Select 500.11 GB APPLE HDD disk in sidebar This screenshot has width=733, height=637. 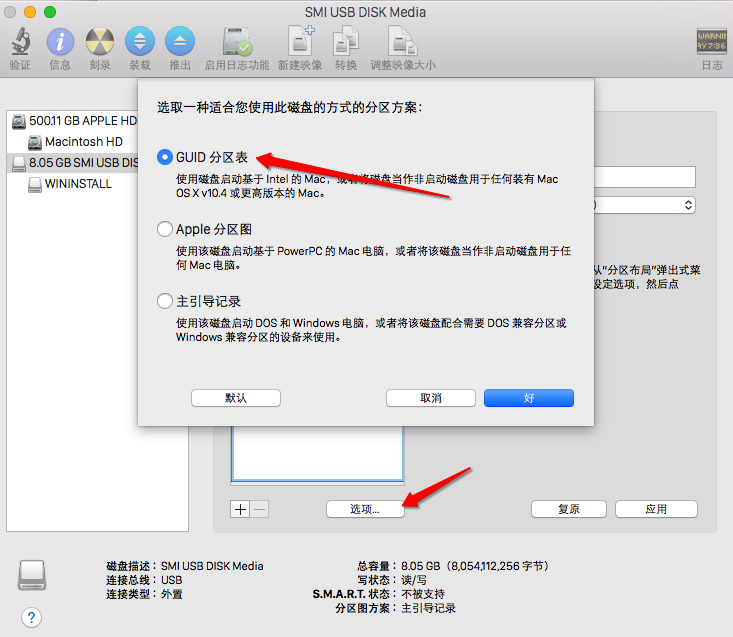[x=73, y=121]
